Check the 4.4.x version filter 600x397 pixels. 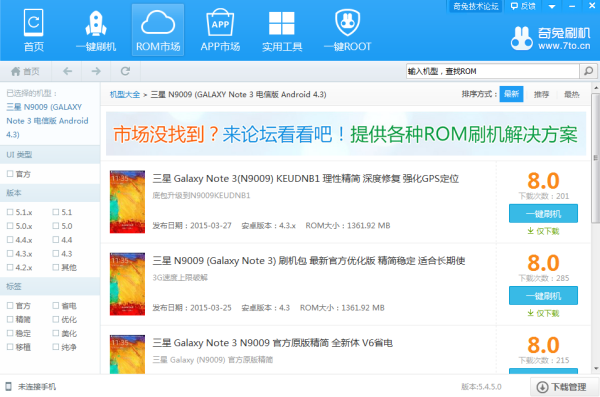(10, 240)
